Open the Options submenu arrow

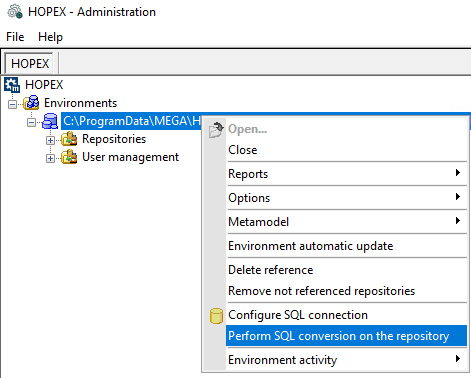point(458,197)
